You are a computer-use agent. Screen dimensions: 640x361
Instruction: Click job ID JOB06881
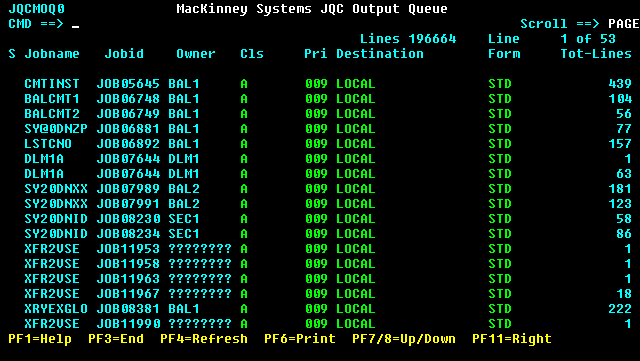point(128,129)
